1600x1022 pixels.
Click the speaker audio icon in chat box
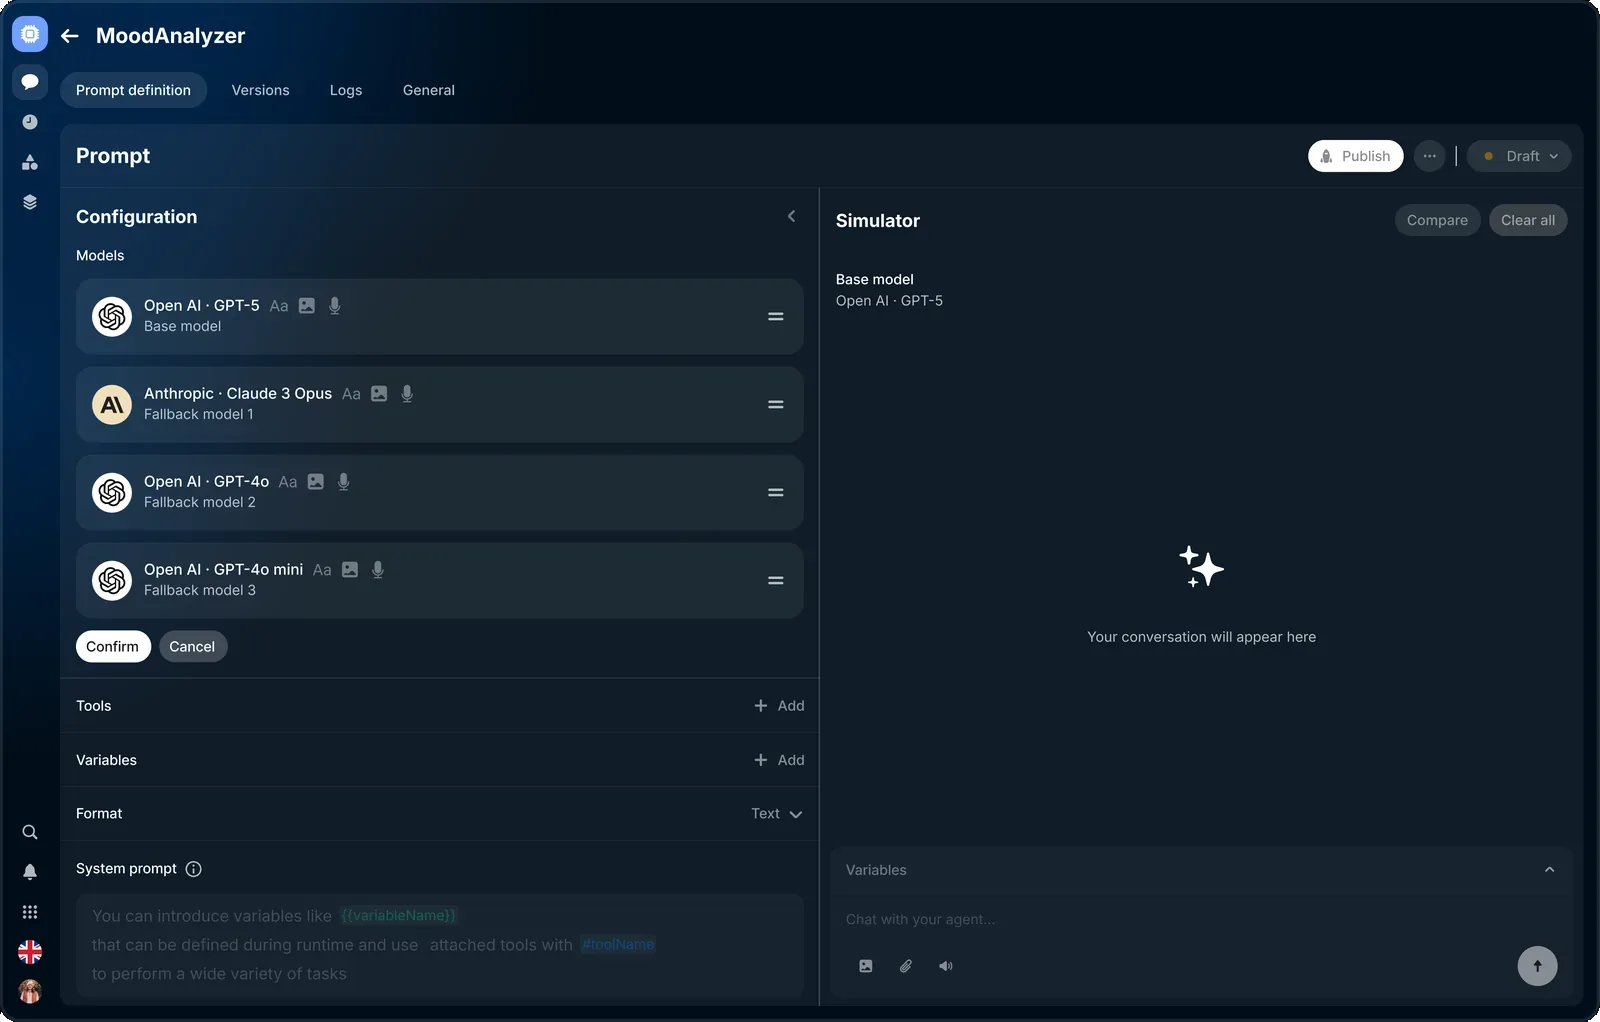coord(946,966)
